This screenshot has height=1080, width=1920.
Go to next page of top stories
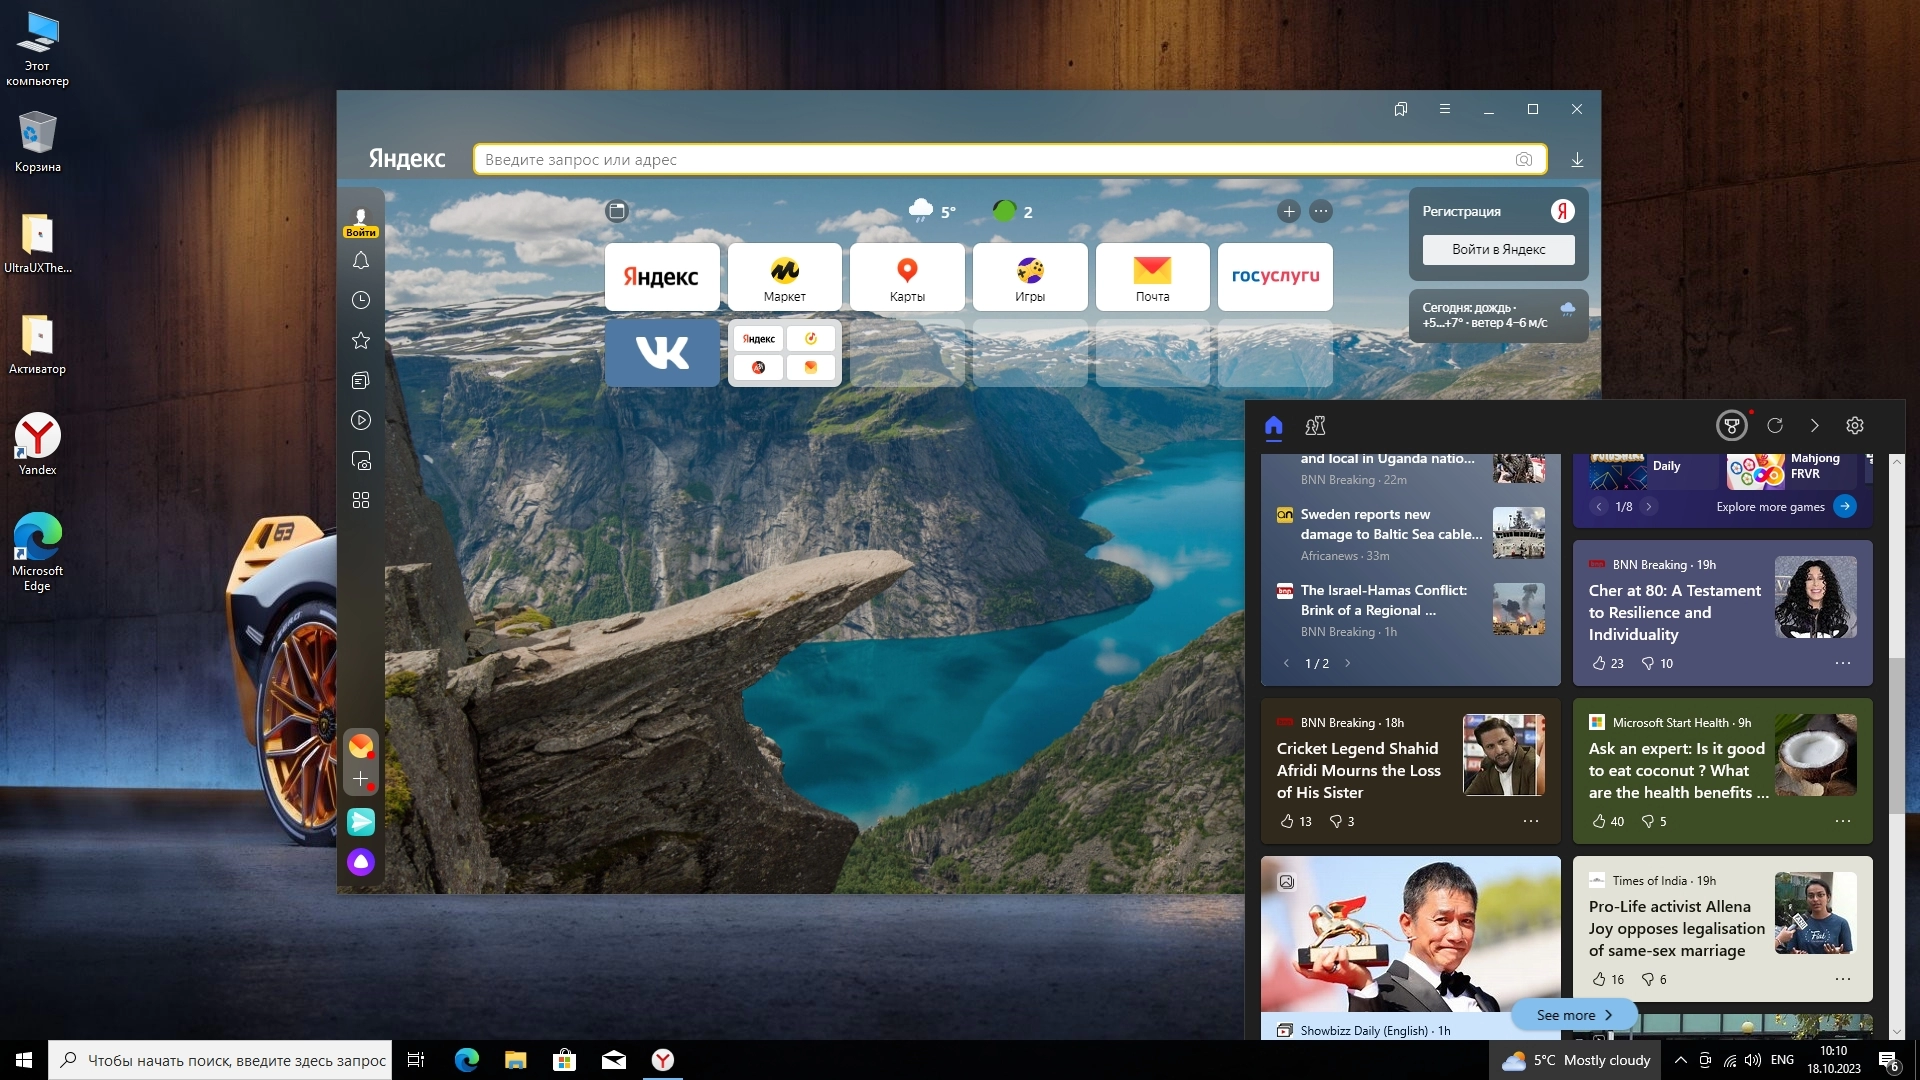[1348, 663]
